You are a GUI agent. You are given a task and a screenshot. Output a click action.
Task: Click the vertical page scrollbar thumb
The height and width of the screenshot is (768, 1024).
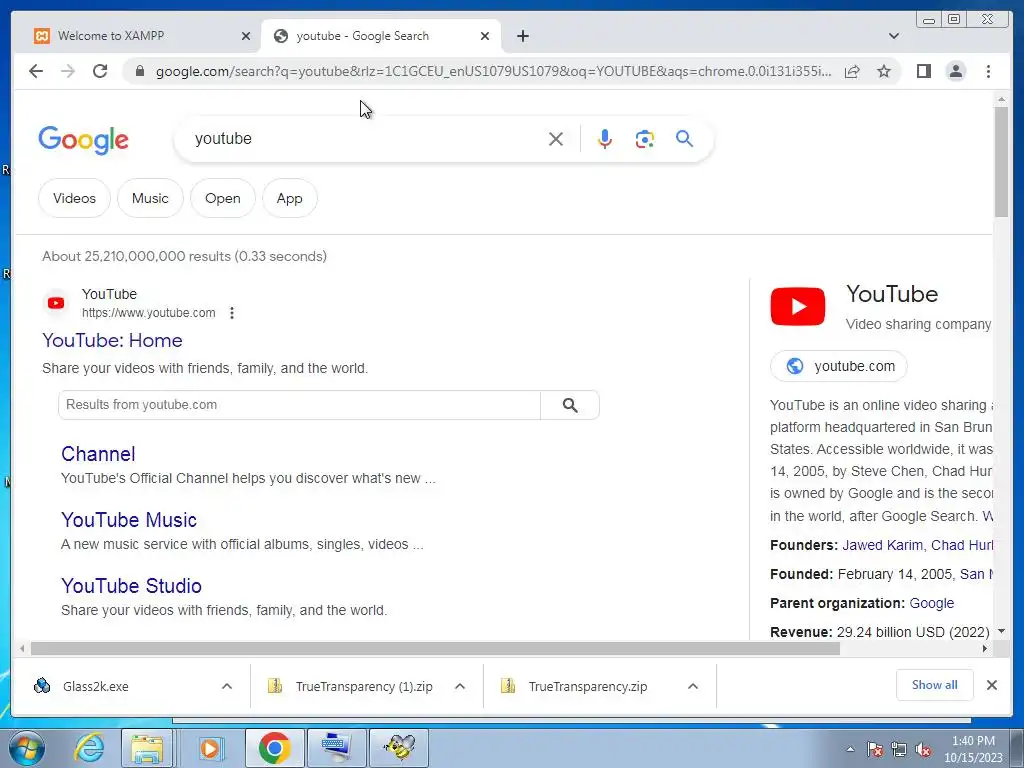[x=1001, y=162]
